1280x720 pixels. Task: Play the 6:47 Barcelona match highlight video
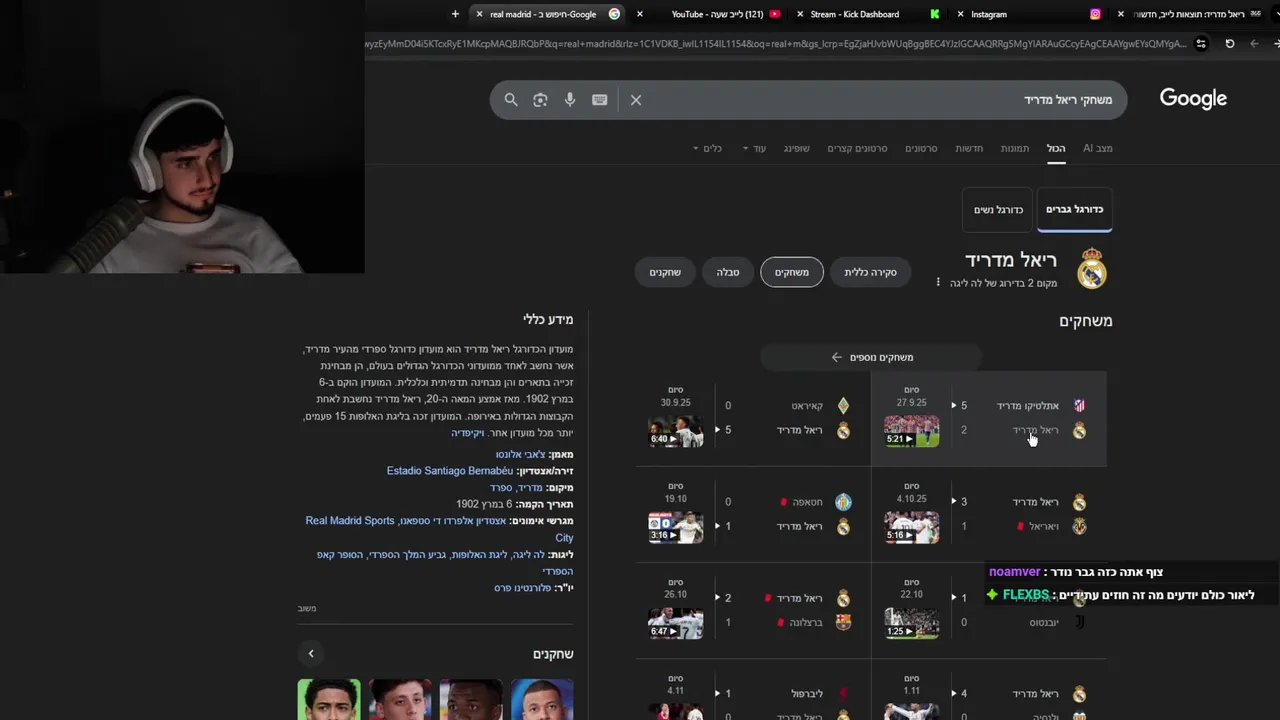(x=675, y=623)
